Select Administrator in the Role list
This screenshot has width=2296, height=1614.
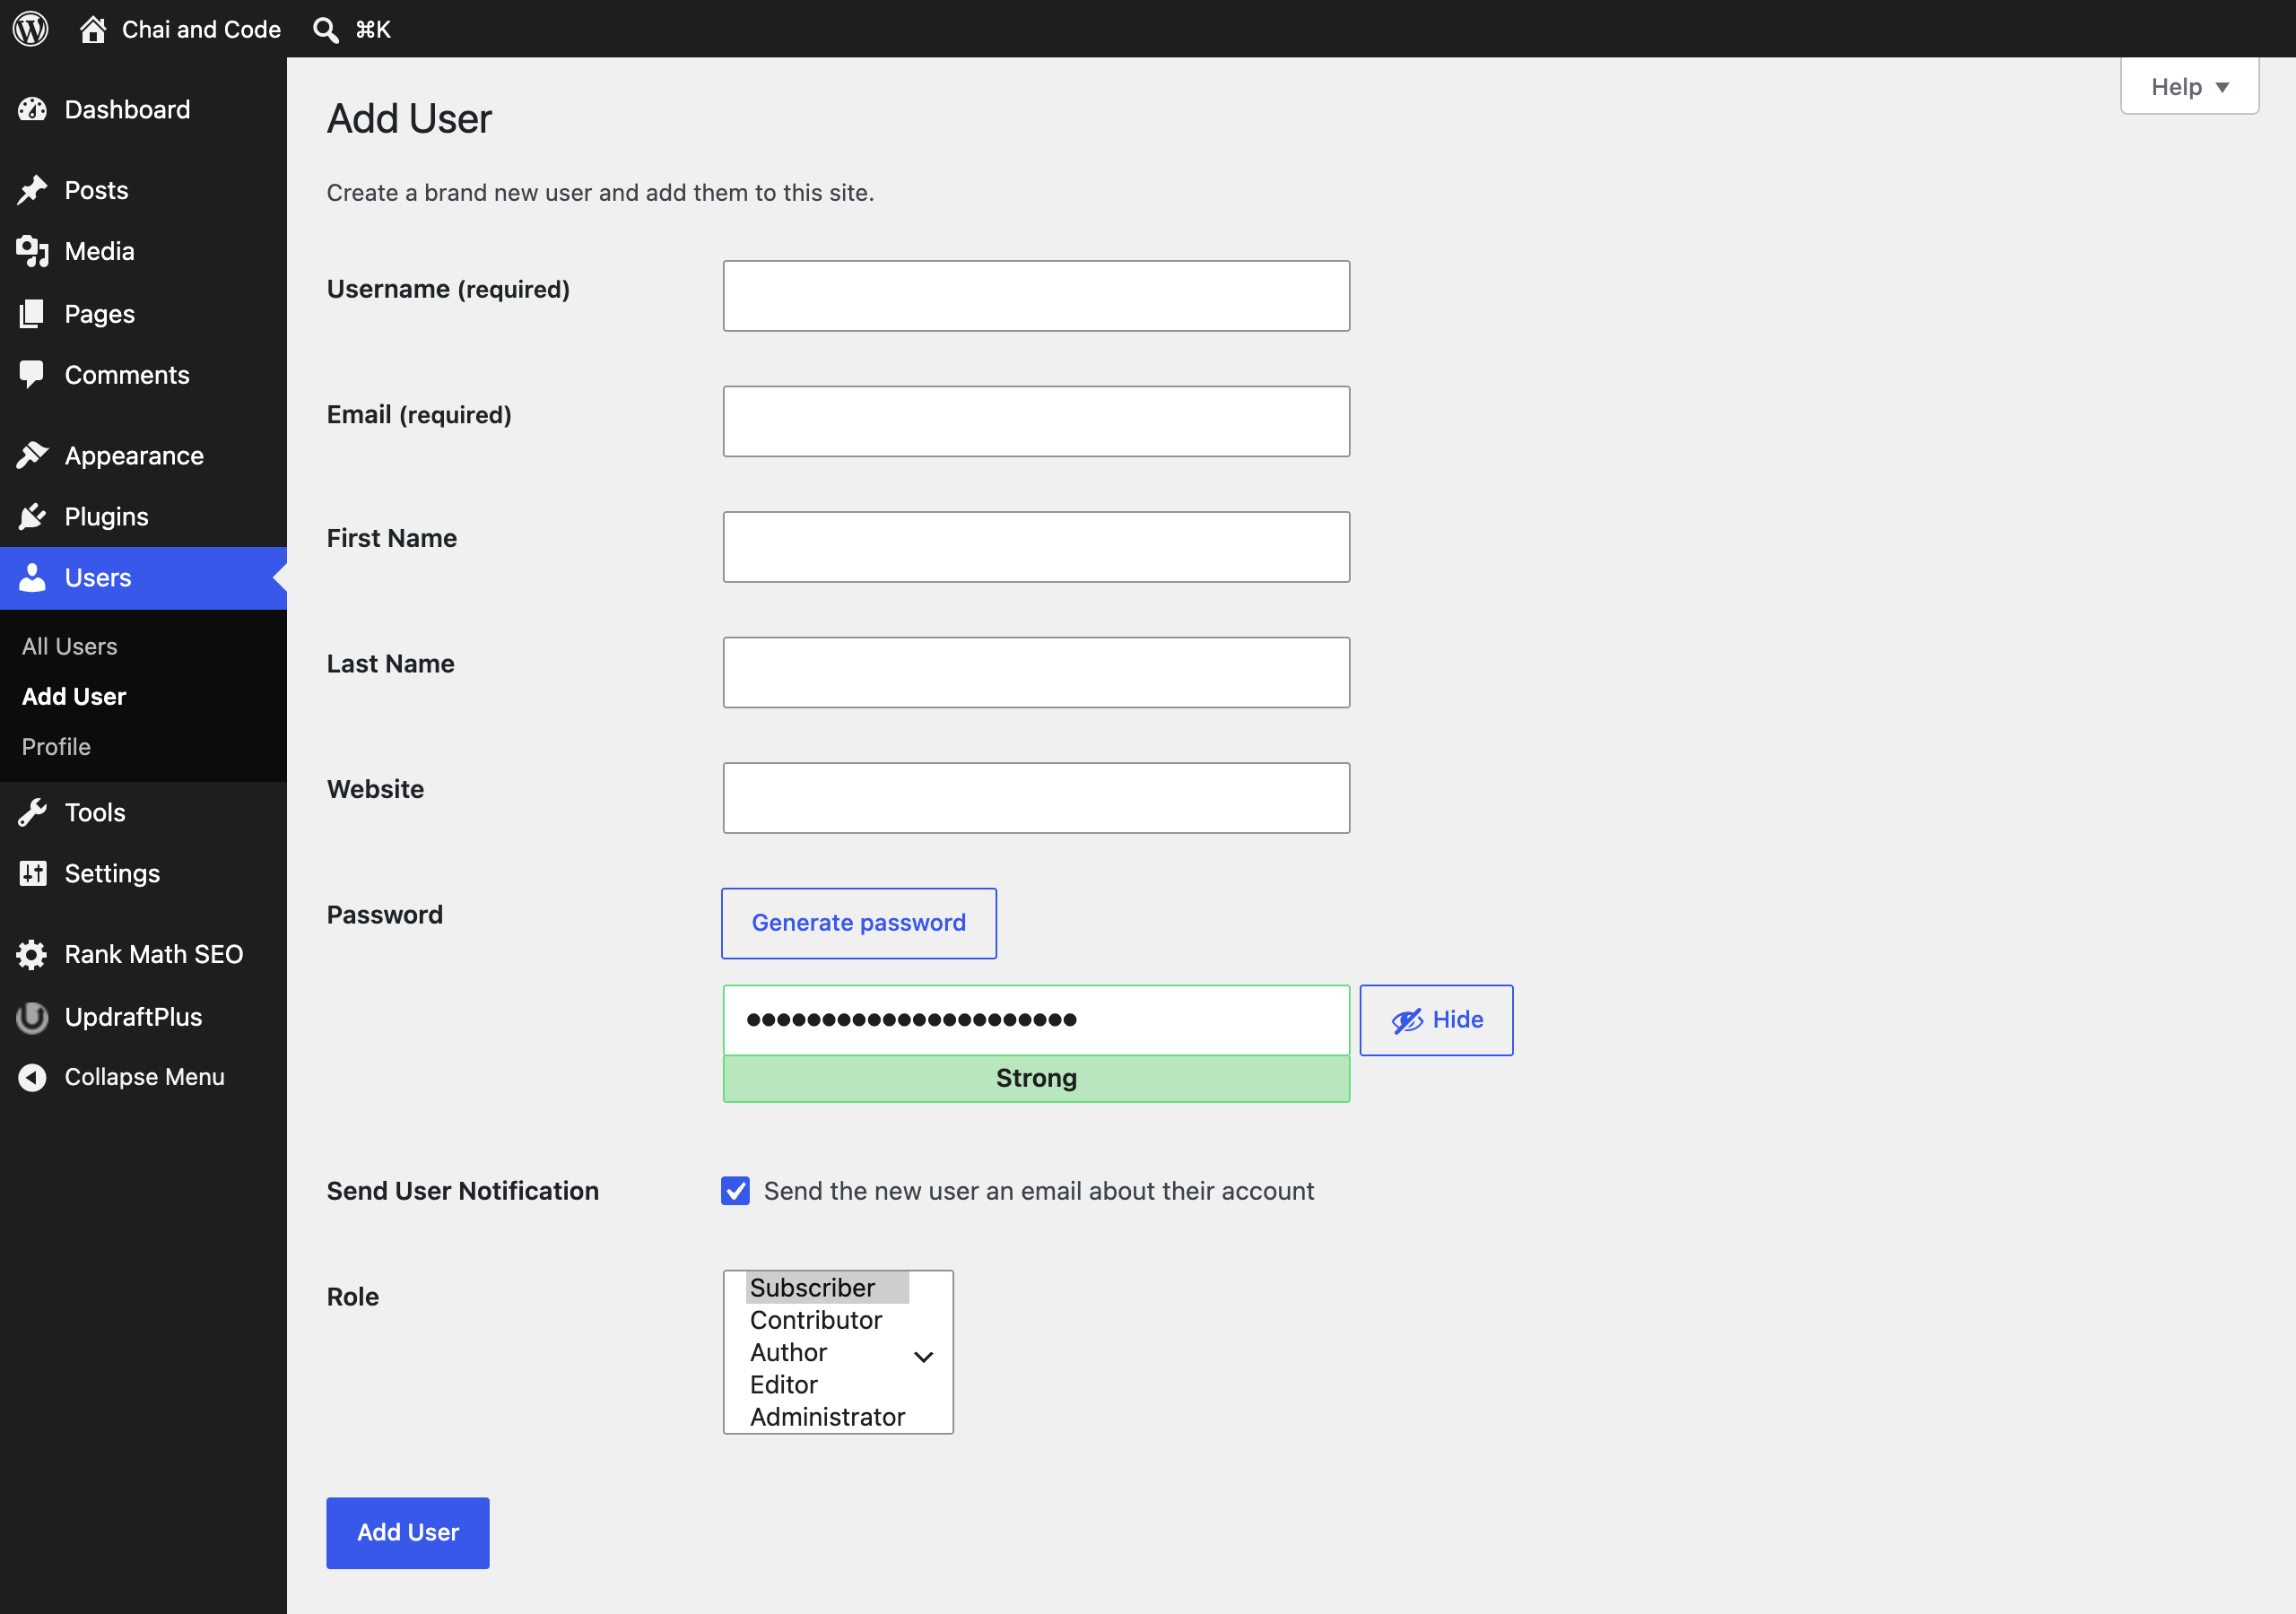pos(828,1417)
